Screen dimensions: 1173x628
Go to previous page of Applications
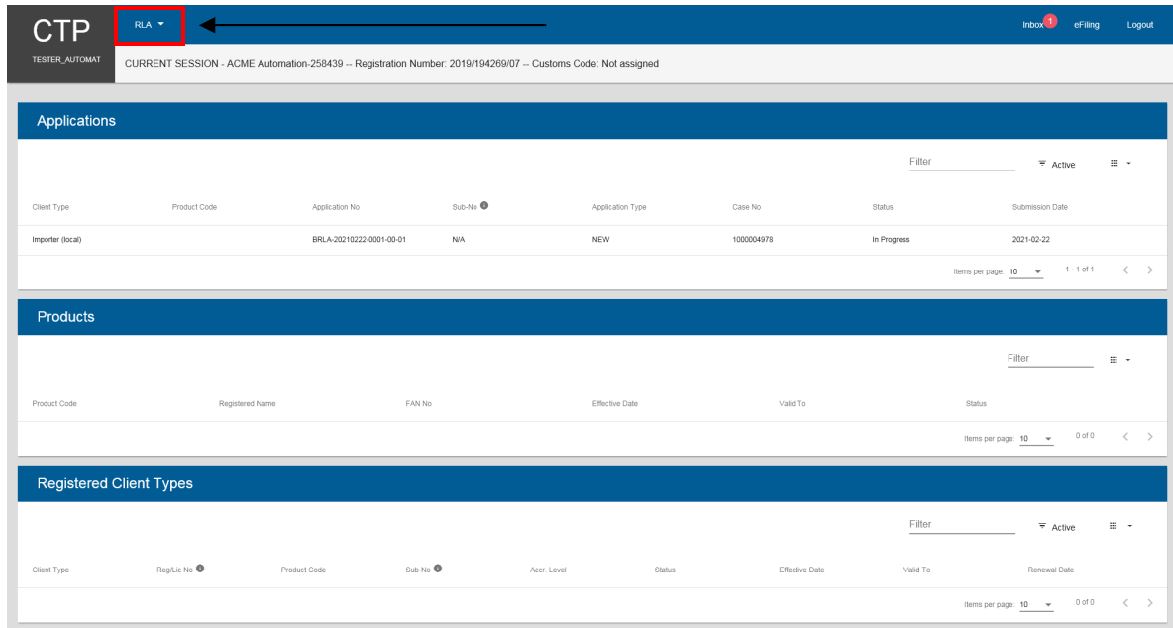click(1125, 270)
